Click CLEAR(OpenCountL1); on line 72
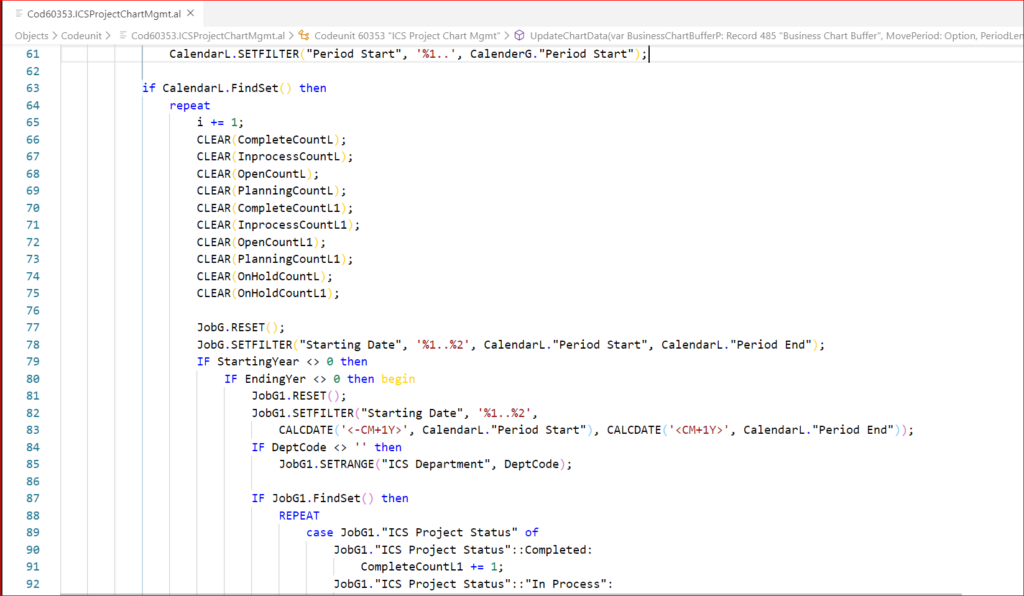The height and width of the screenshot is (596, 1024). click(x=261, y=242)
